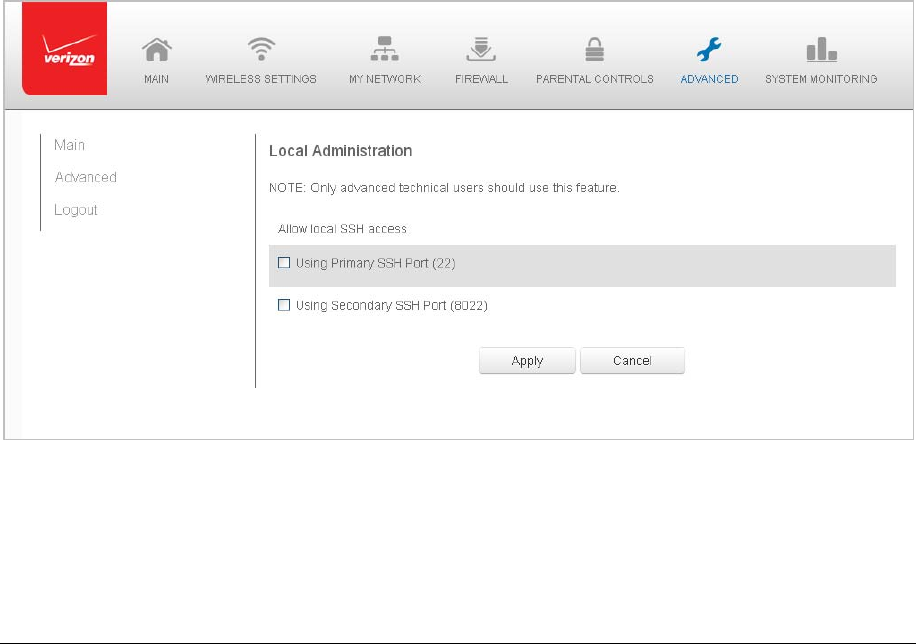This screenshot has width=916, height=644.
Task: Click the Allow local SSH access label
Action: pos(342,228)
